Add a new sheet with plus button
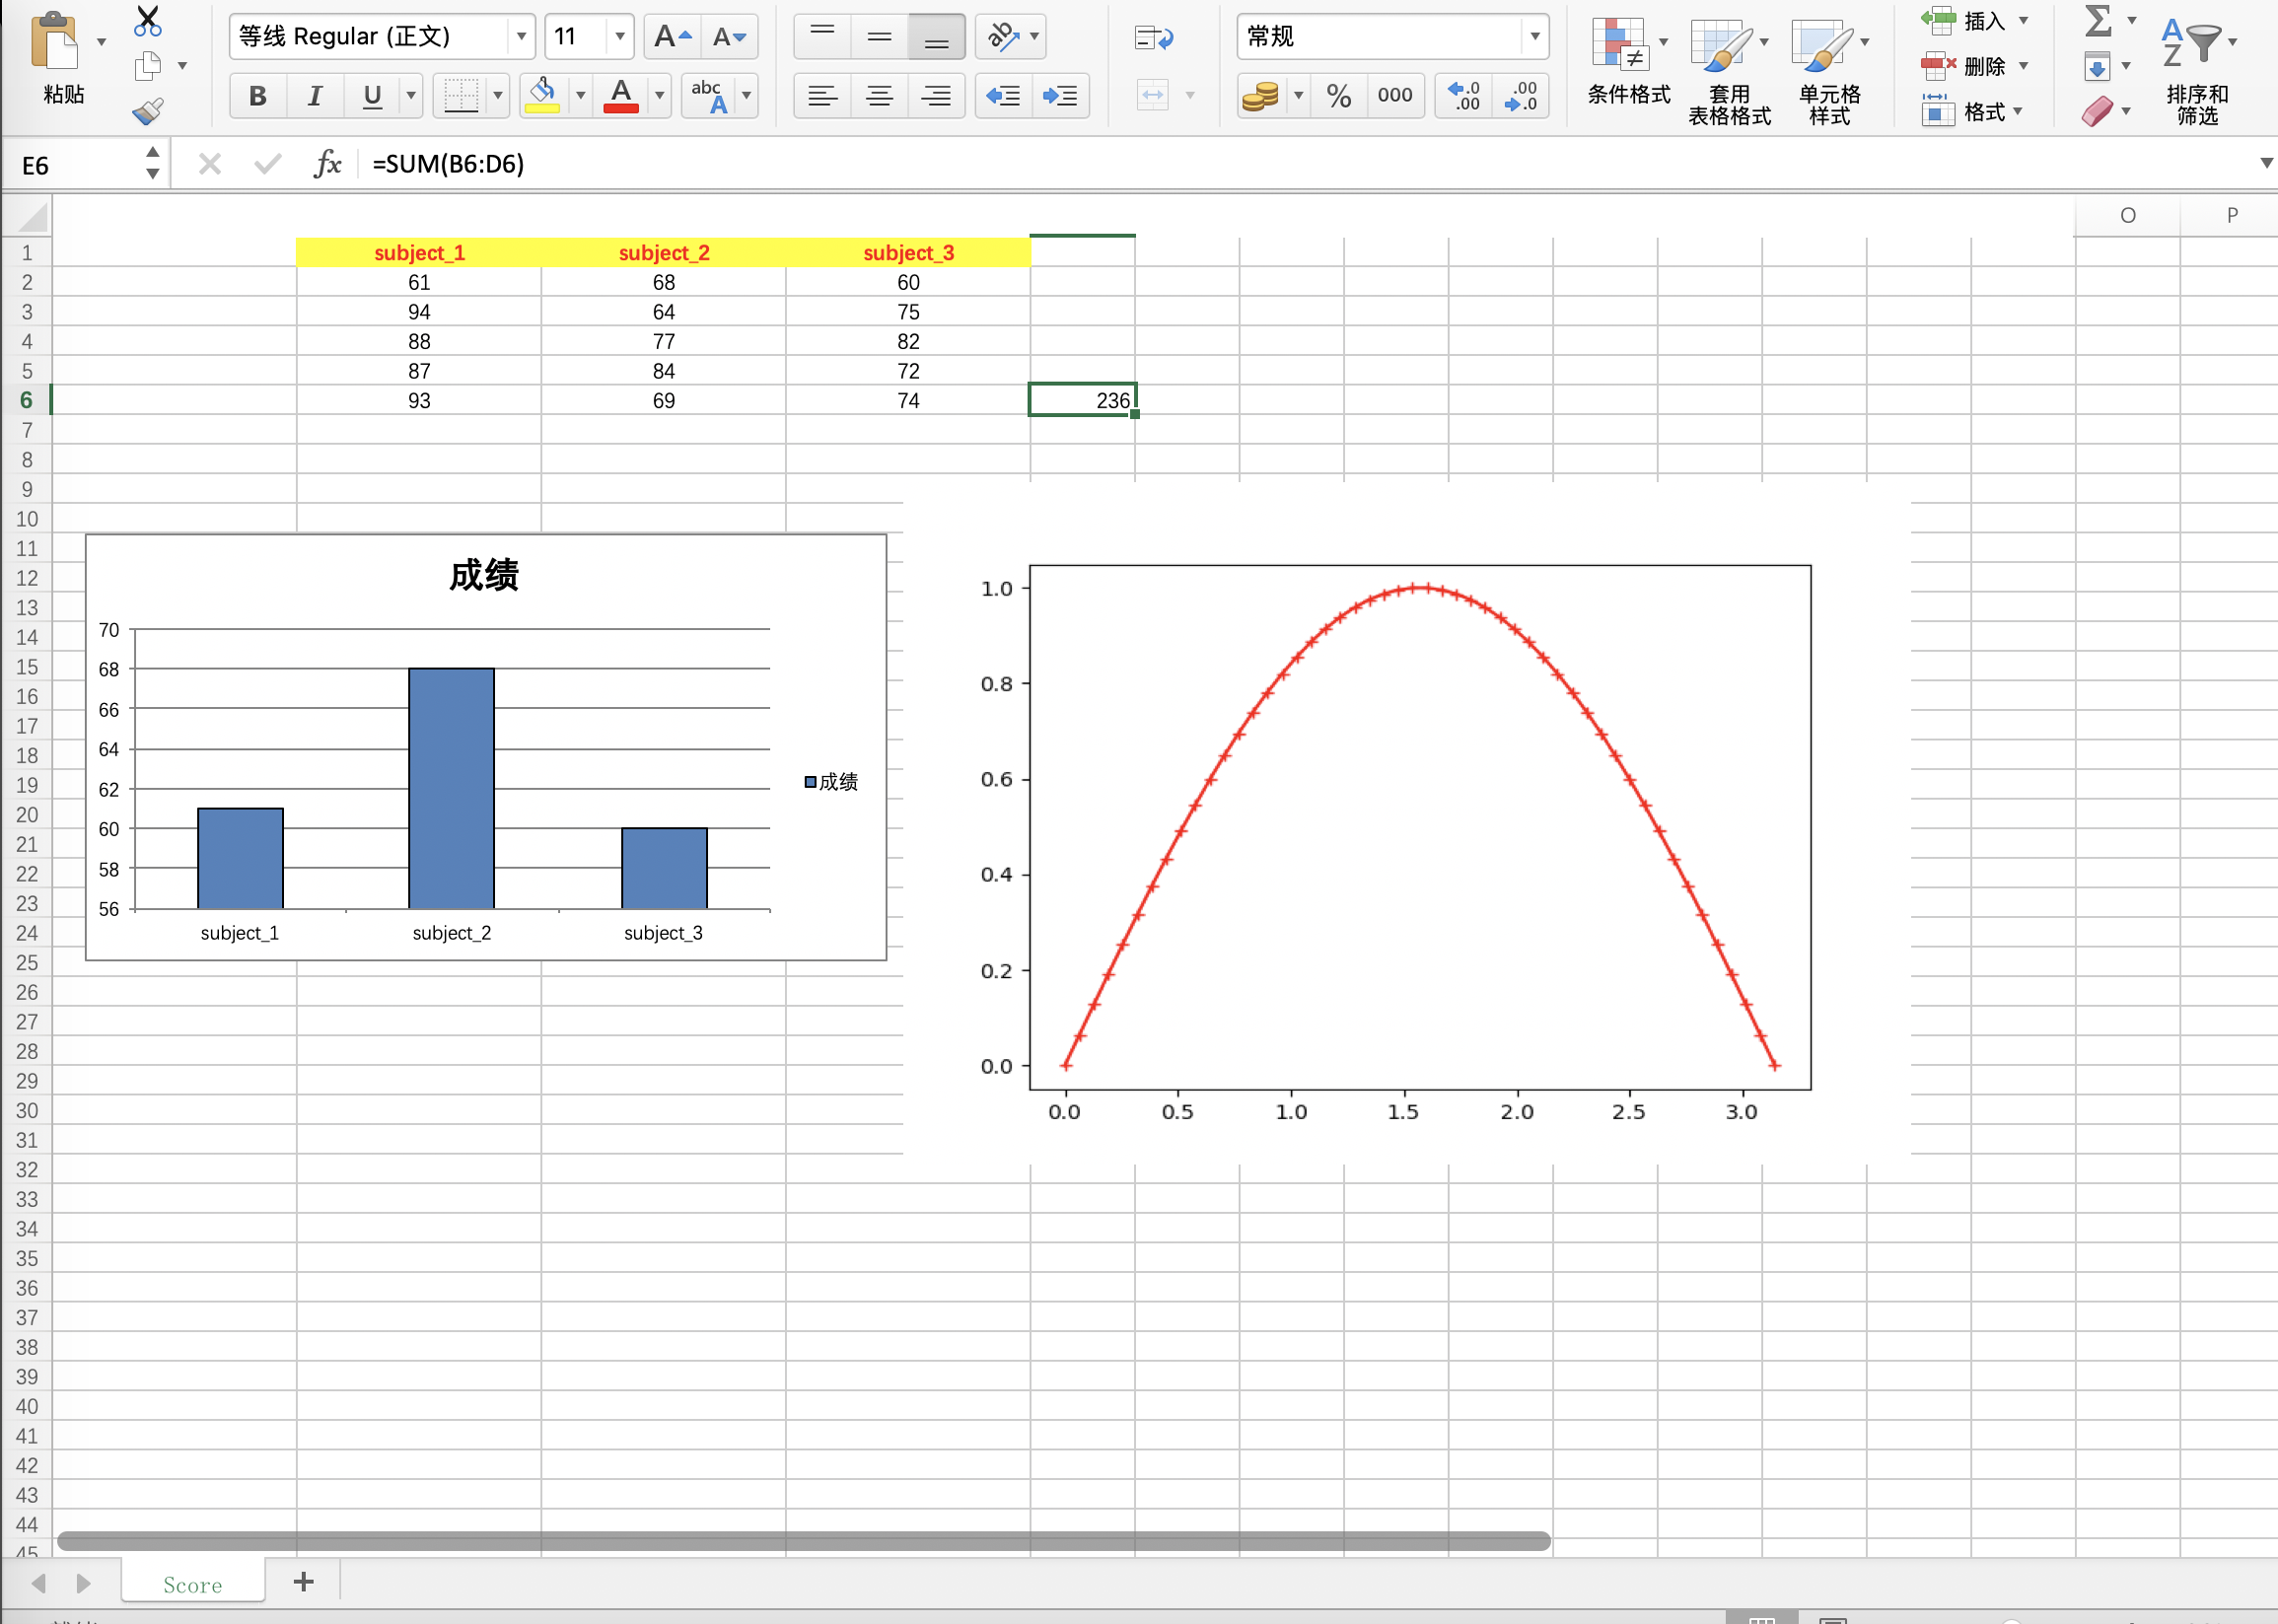 303,1581
